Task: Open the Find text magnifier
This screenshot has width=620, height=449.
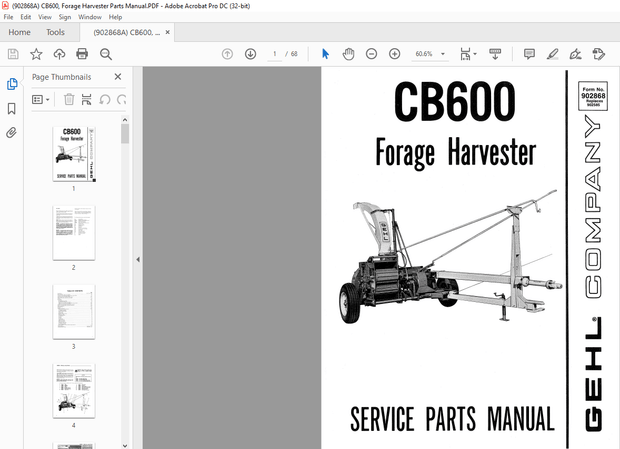Action: 106,54
